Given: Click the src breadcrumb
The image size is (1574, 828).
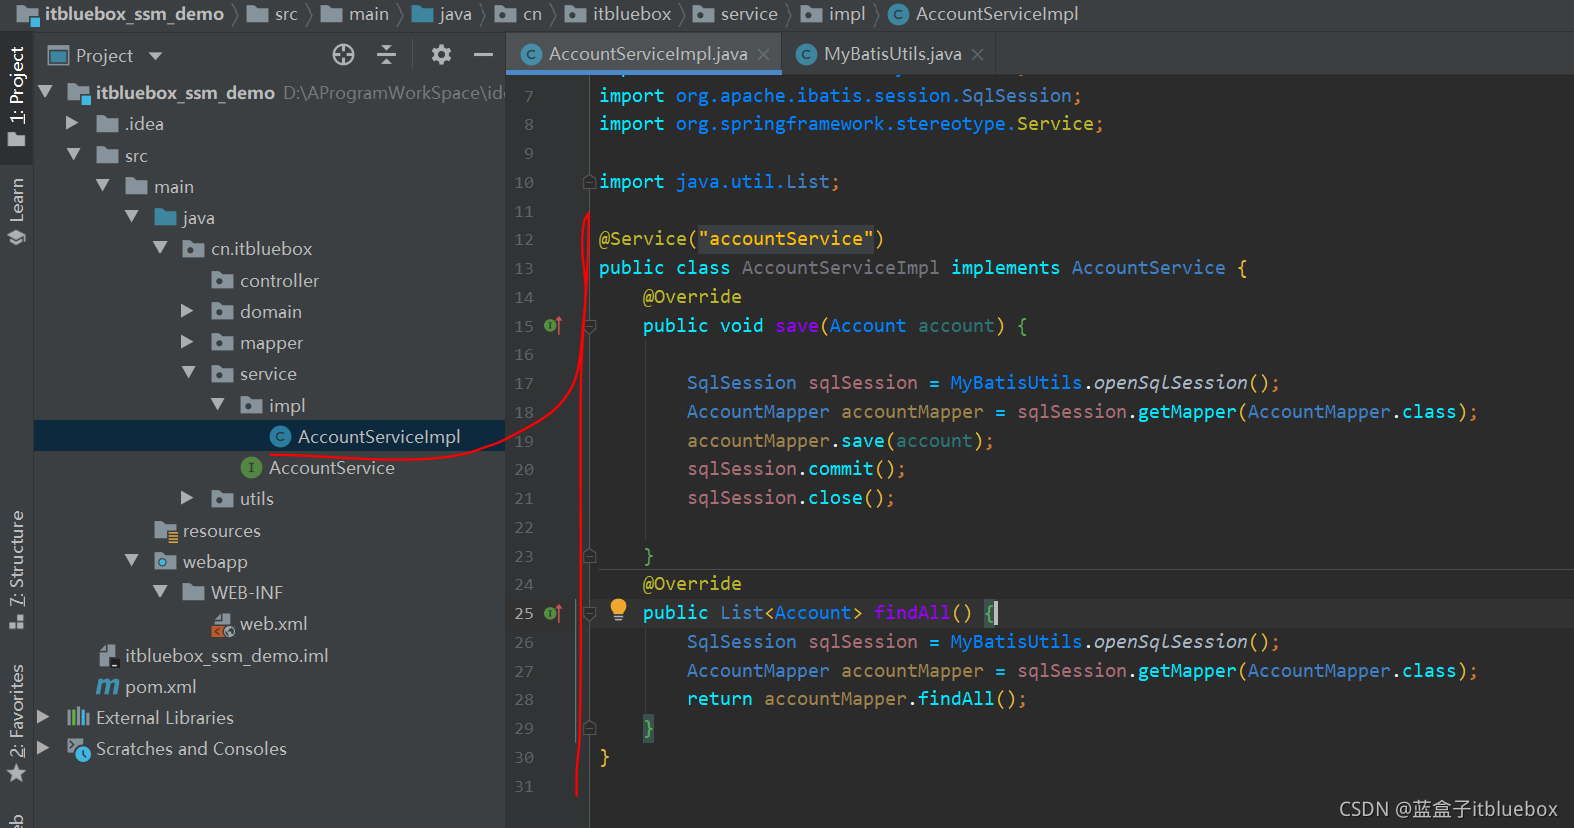Looking at the screenshot, I should [x=286, y=14].
